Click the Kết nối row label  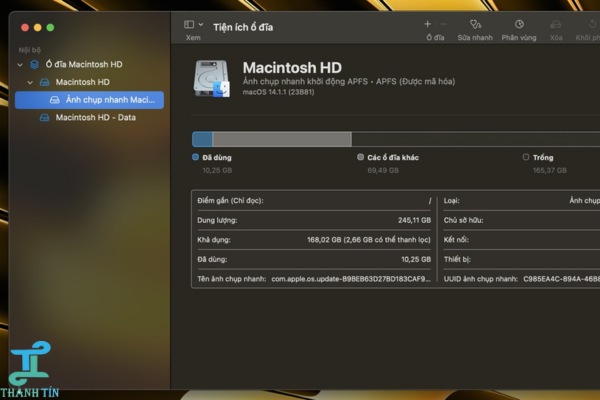[x=456, y=240]
